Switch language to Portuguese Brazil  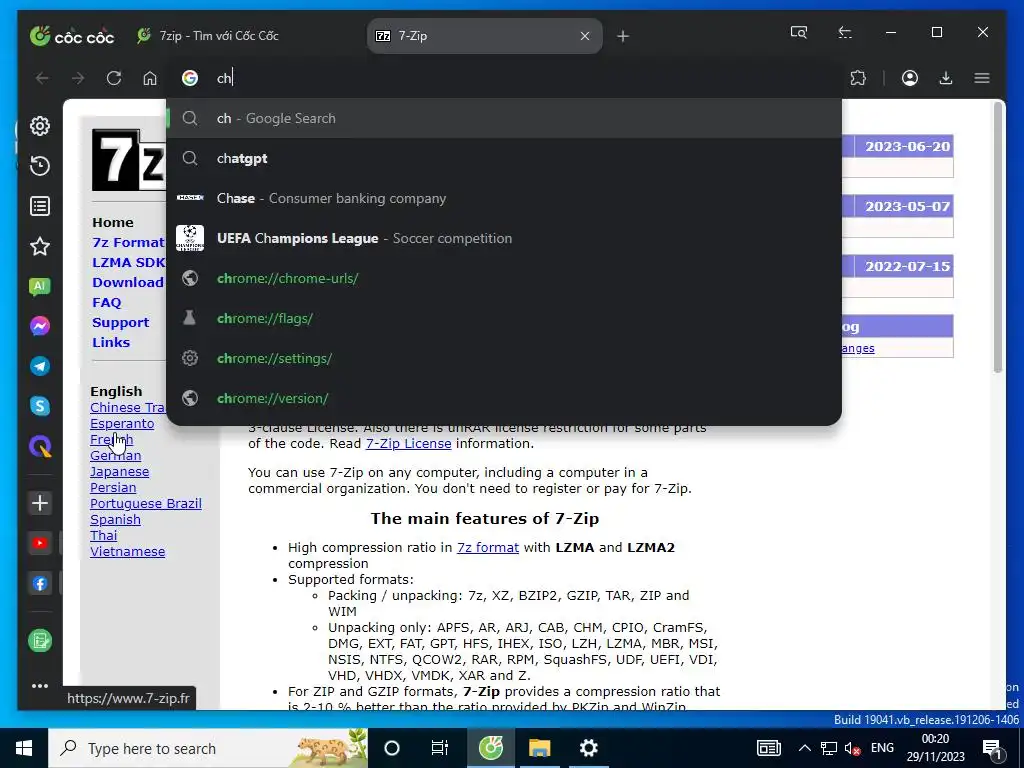point(146,504)
